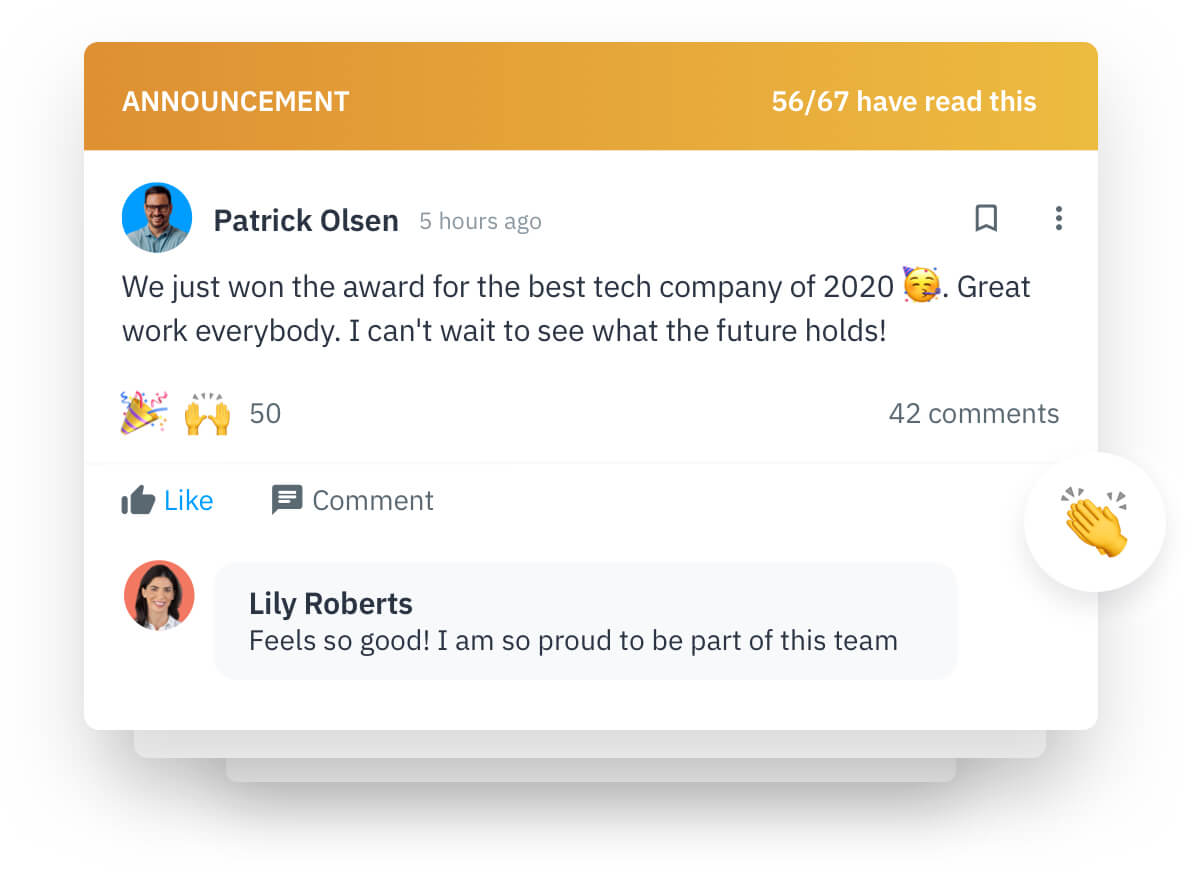Click the Lily Roberts commenter name
The width and height of the screenshot is (1192, 872).
click(x=330, y=604)
